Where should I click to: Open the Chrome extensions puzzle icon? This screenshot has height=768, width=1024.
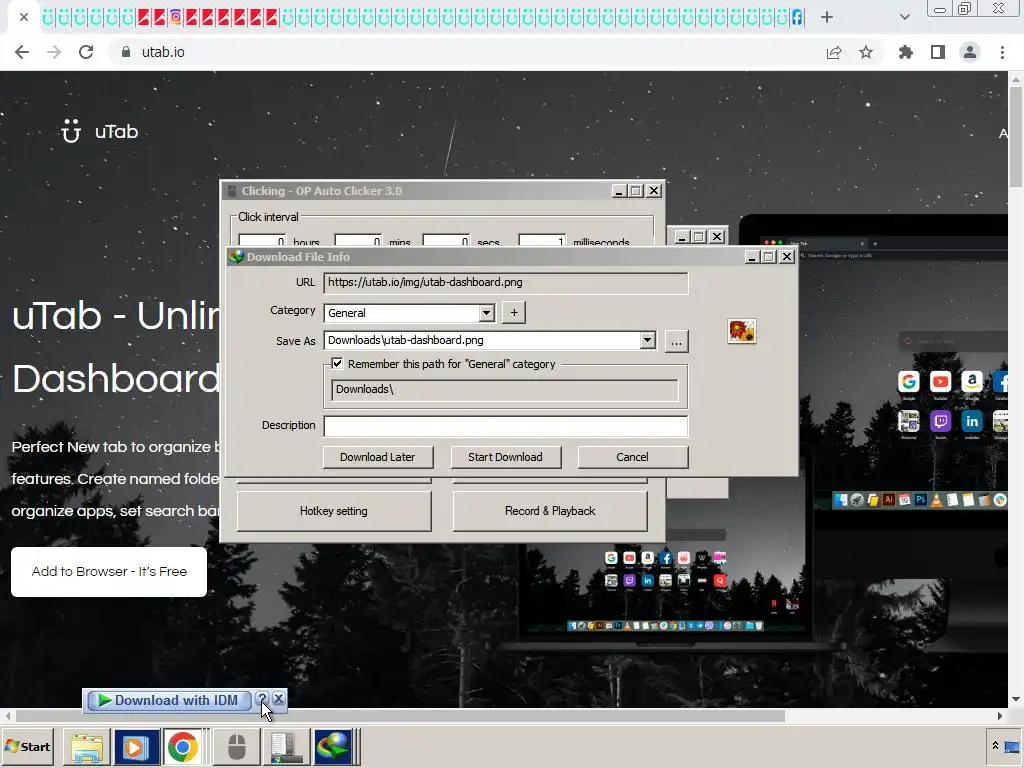click(x=905, y=52)
